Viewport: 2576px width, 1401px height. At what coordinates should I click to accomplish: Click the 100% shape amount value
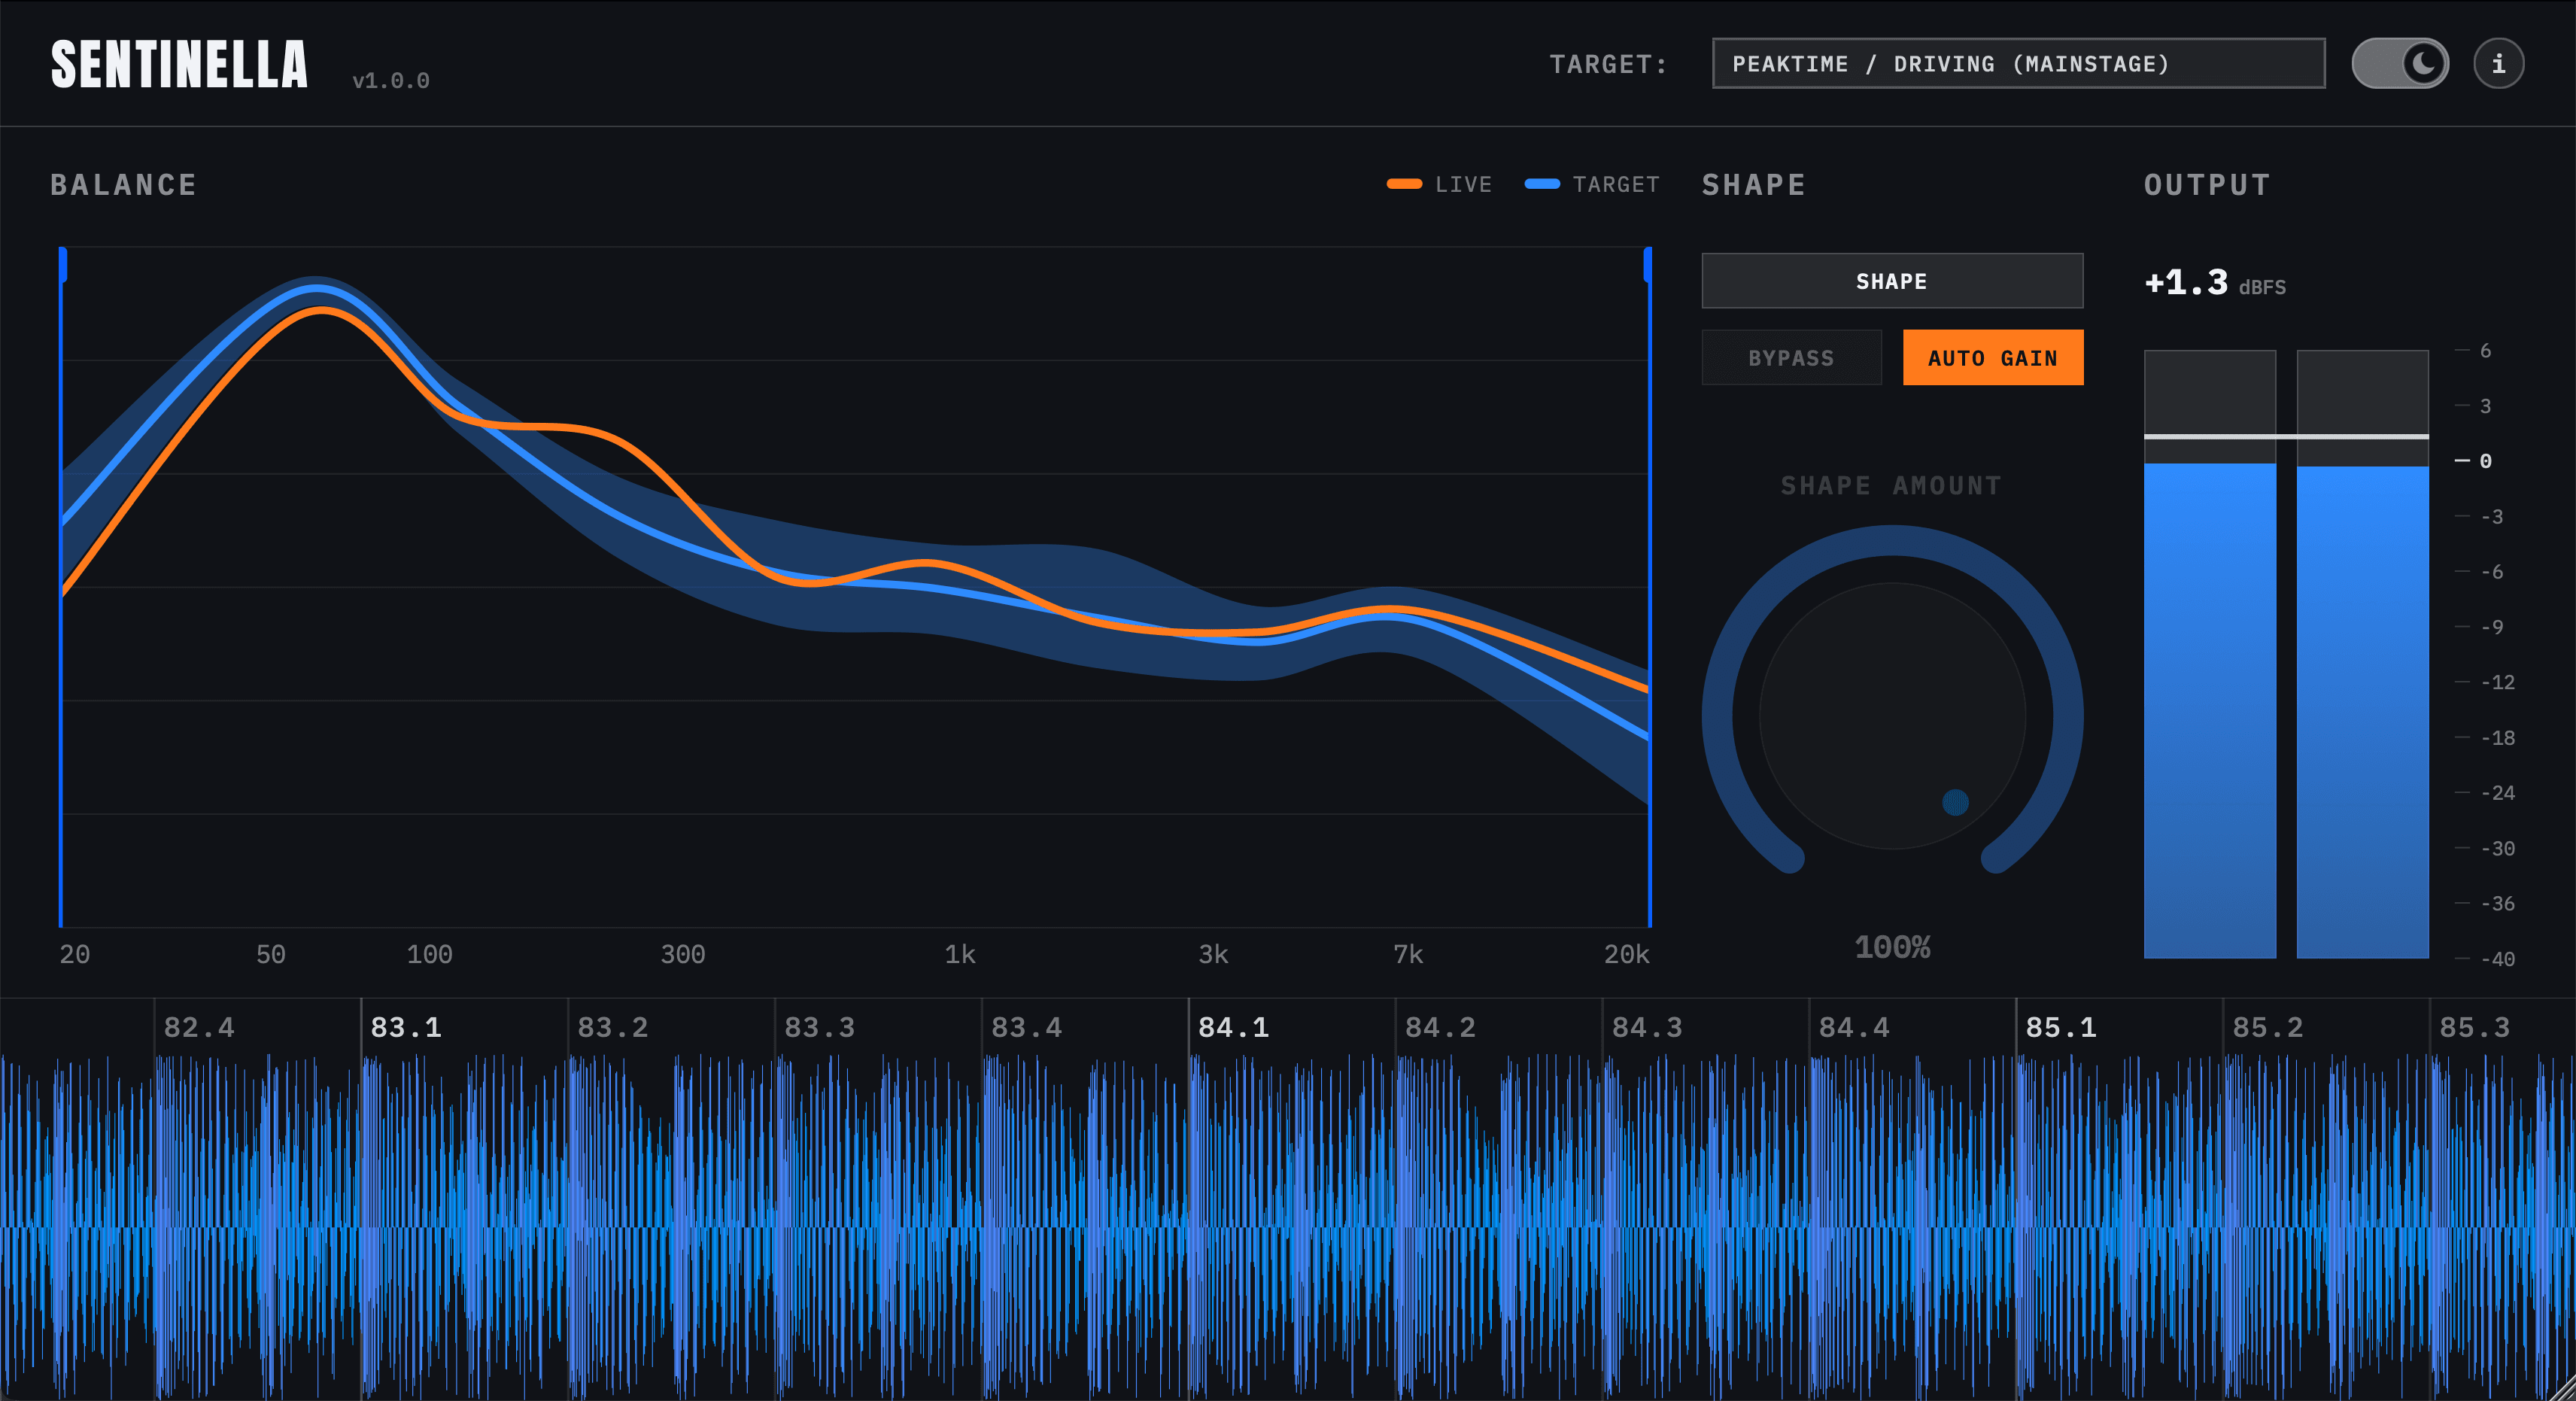click(1892, 947)
